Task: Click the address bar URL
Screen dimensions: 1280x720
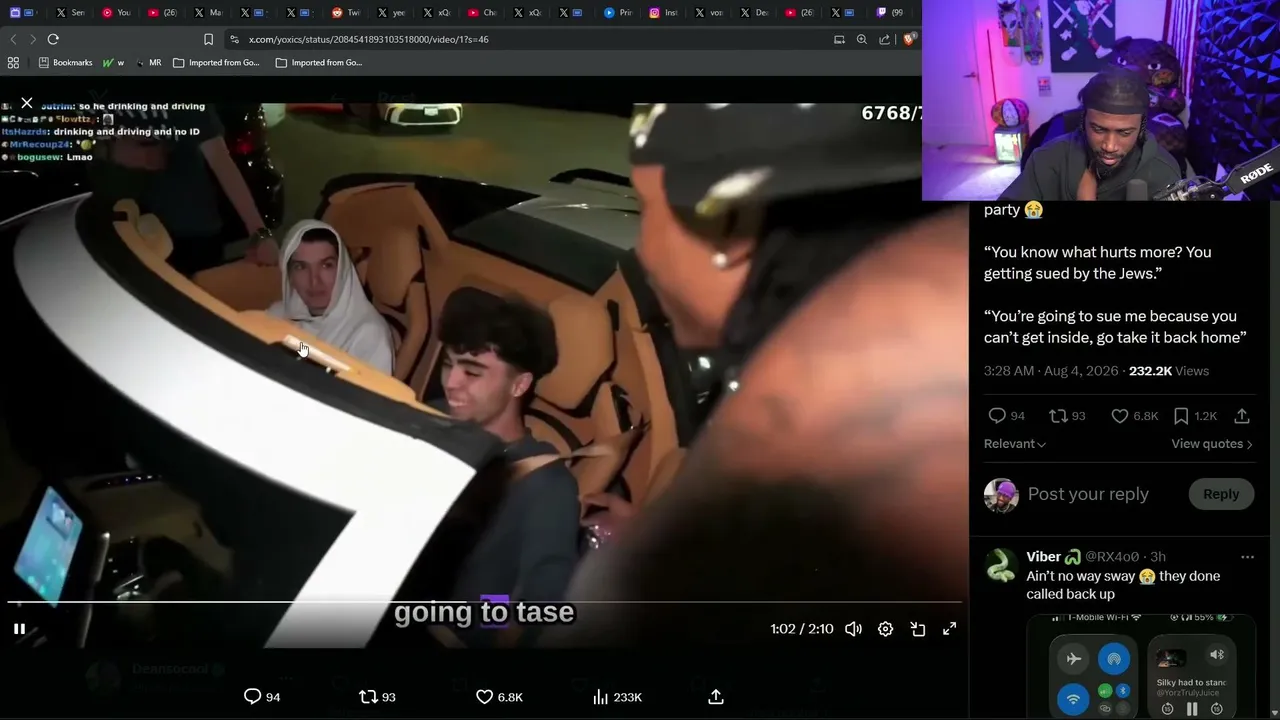Action: tap(368, 39)
